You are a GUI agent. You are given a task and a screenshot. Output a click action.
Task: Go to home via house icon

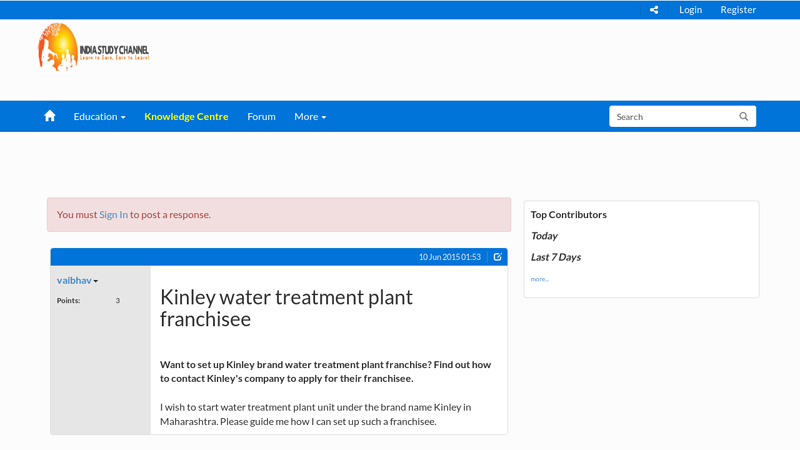coord(49,116)
